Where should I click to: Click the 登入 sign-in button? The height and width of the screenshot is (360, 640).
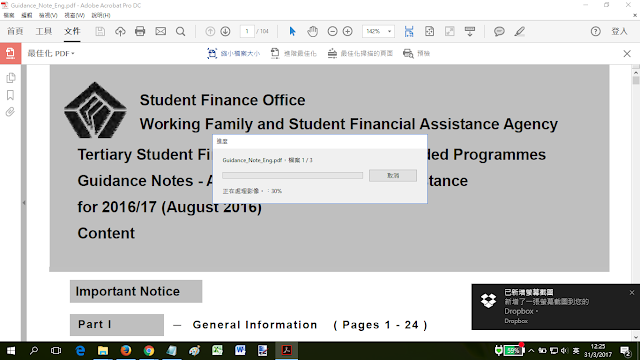point(619,31)
